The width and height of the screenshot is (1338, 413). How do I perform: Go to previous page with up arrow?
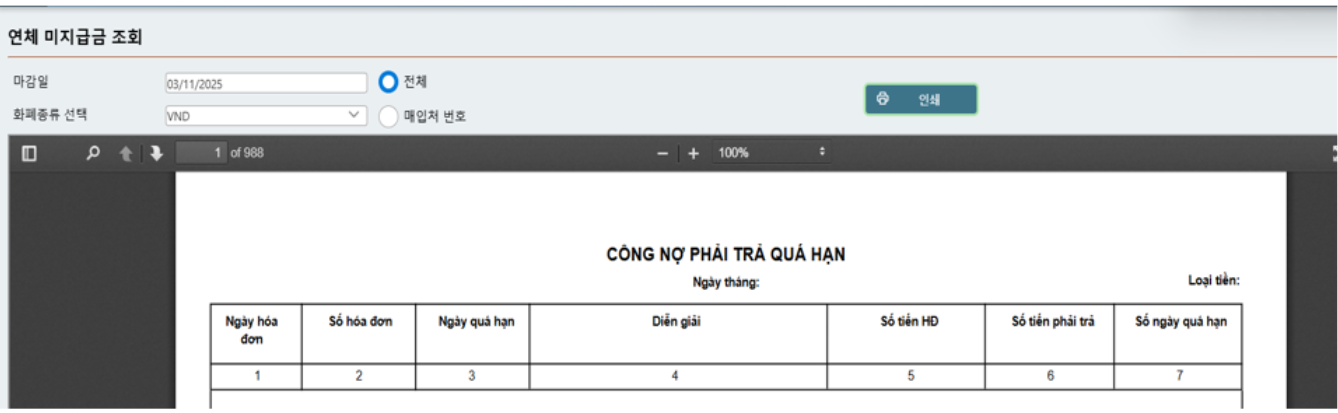pyautogui.click(x=126, y=153)
